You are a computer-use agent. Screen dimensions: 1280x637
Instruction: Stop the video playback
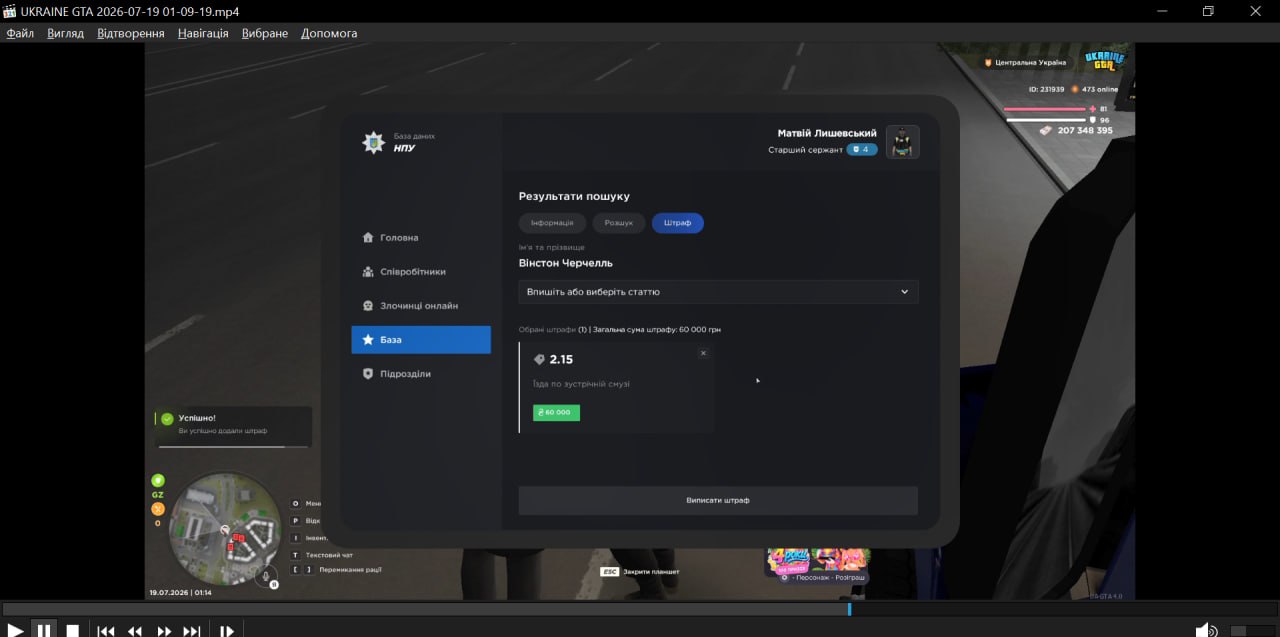point(73,630)
